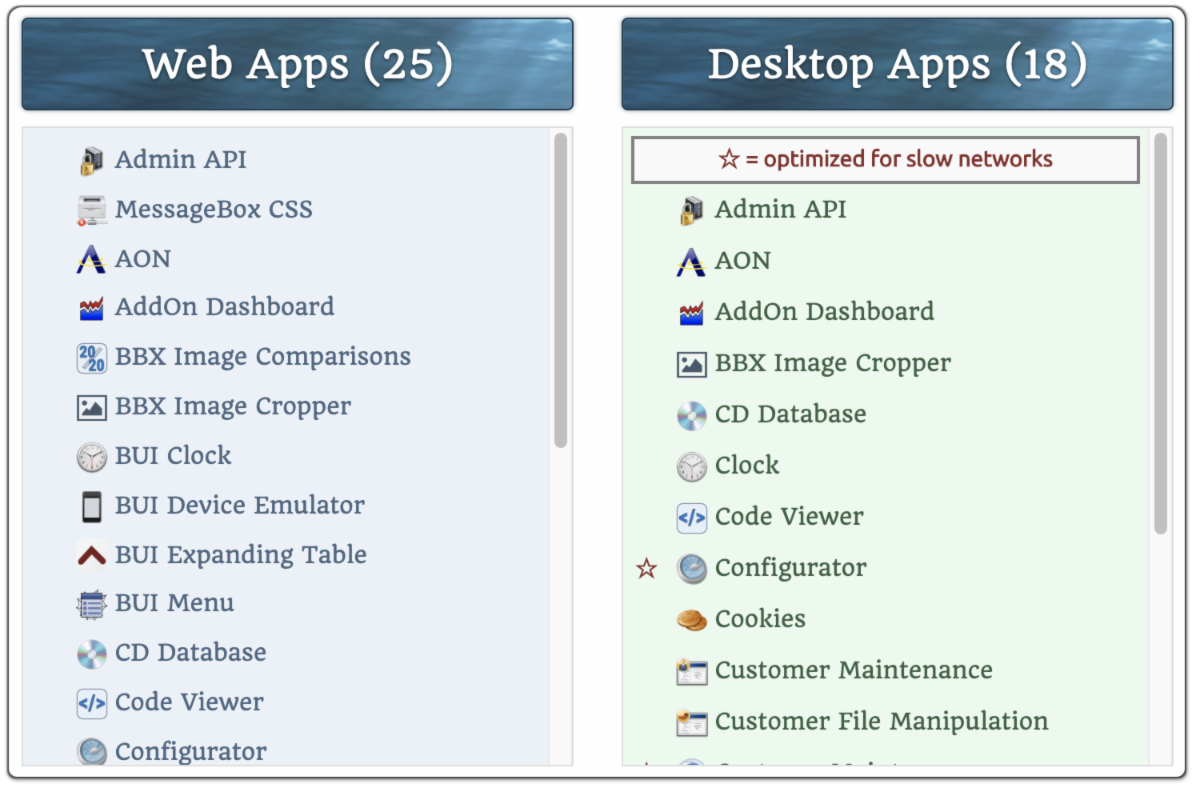Select the Web Apps (25) header
The image size is (1200, 792).
[297, 64]
